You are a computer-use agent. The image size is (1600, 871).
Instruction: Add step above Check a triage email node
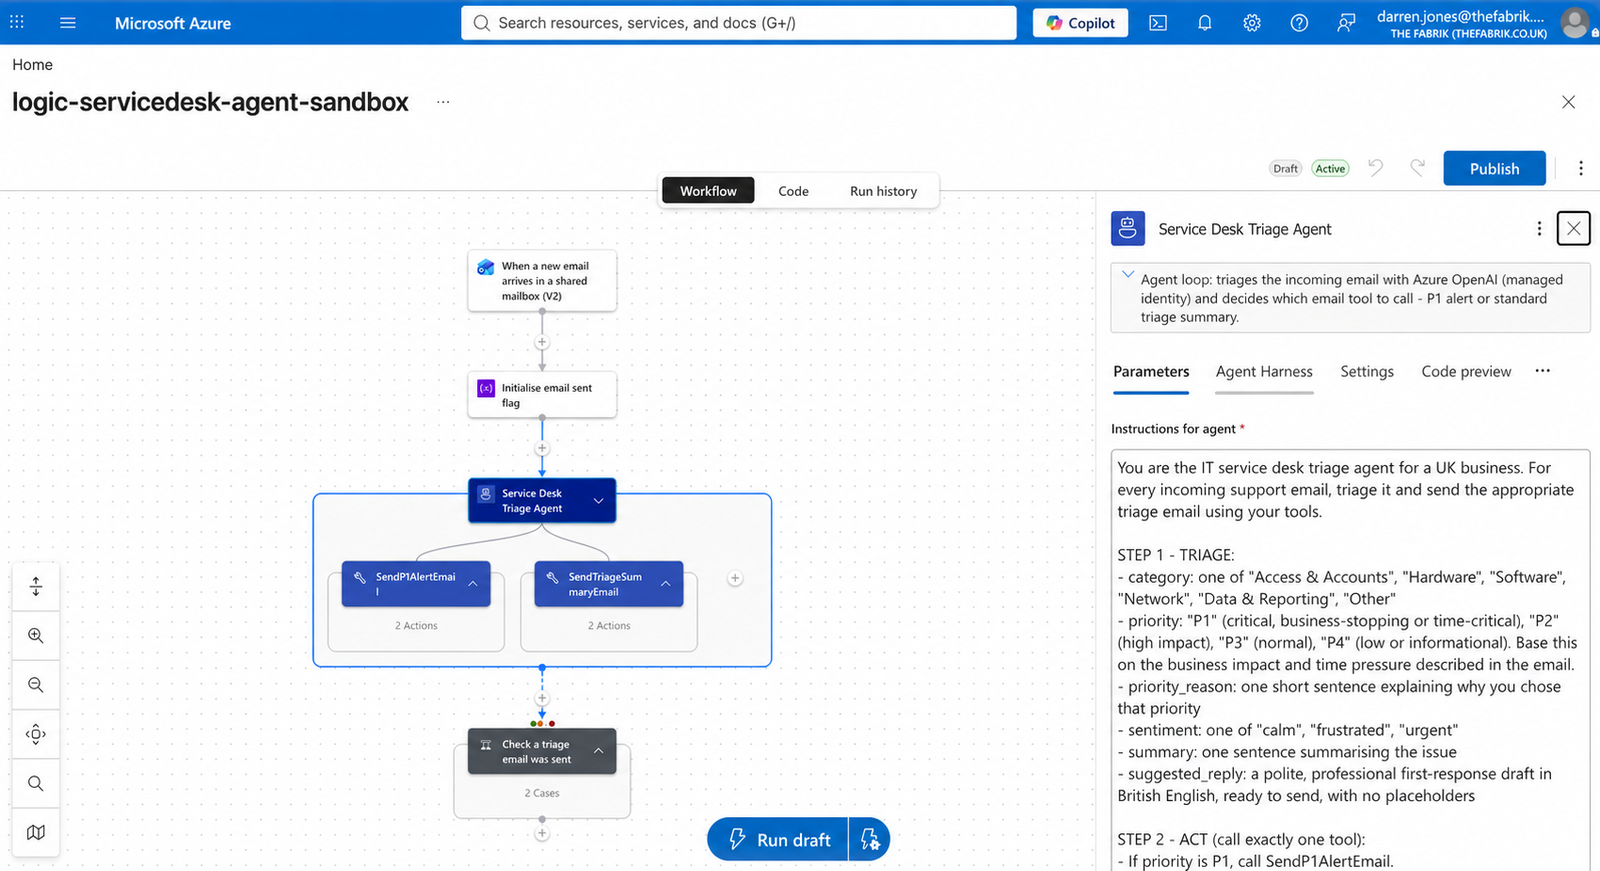[542, 699]
